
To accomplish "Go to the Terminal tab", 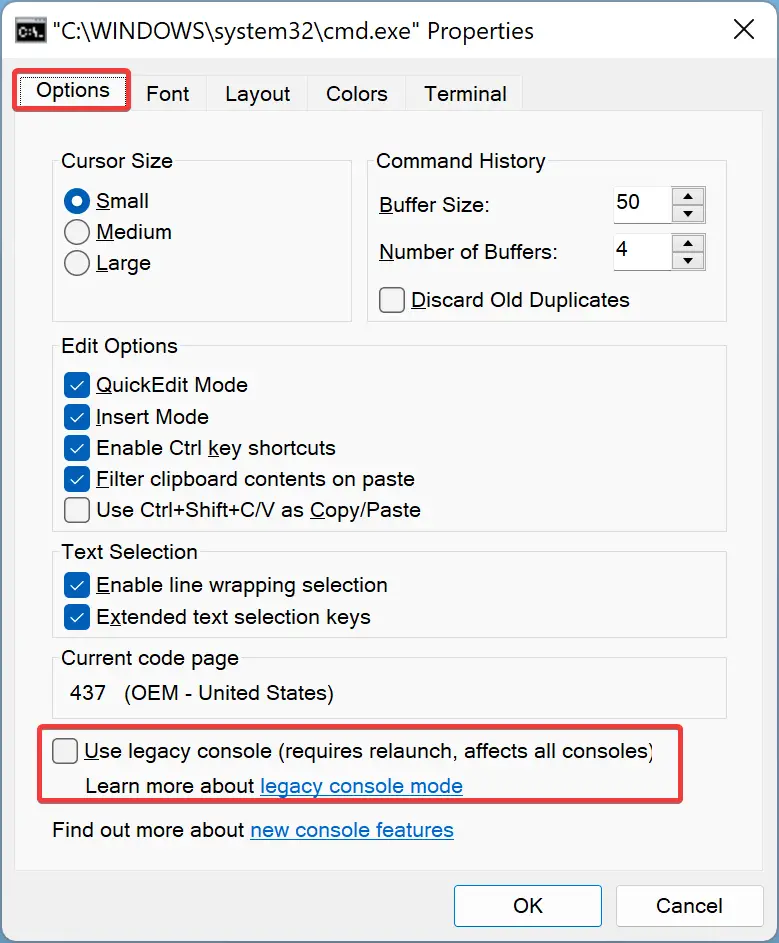I will pyautogui.click(x=465, y=94).
